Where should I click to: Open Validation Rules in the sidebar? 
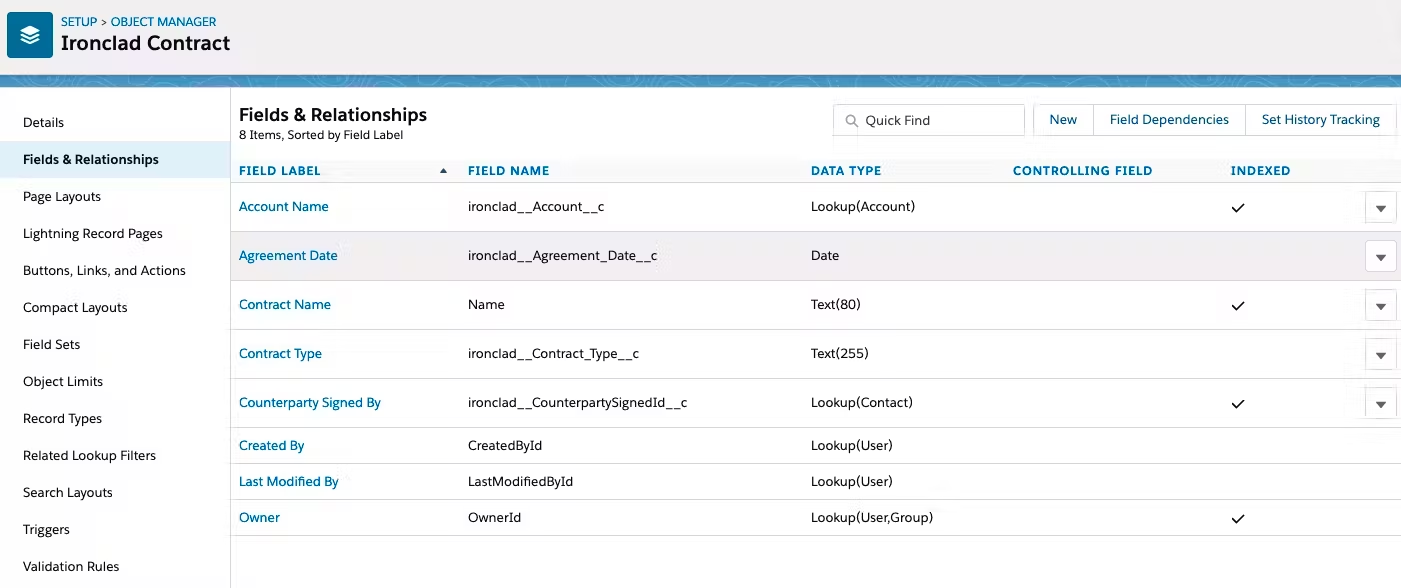71,566
